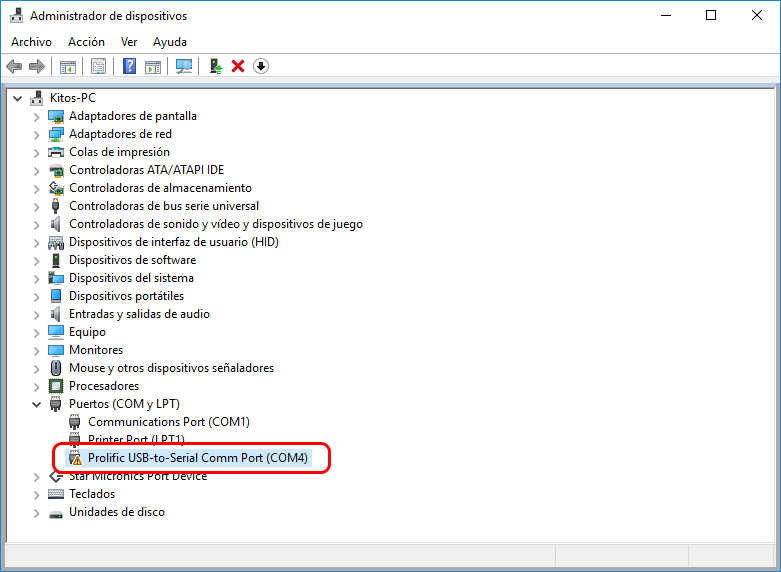
Task: Click the speaker icon for sonido y vídeo
Action: click(x=56, y=224)
